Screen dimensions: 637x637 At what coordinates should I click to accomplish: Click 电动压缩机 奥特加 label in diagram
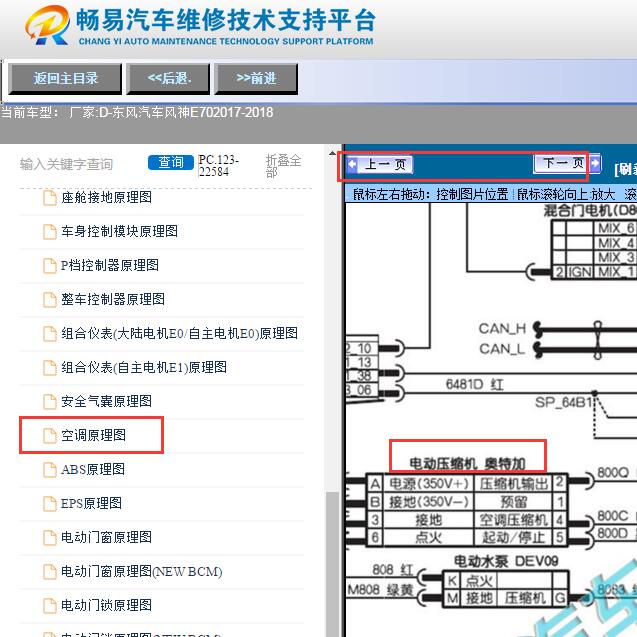(467, 463)
